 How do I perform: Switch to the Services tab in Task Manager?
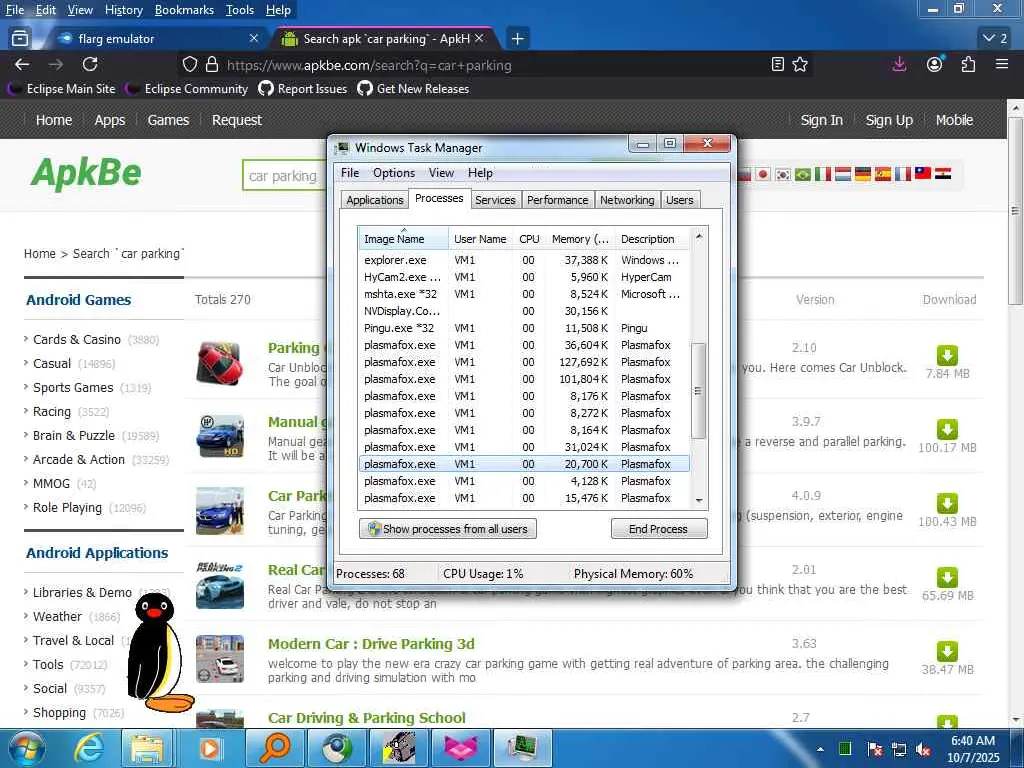(x=495, y=200)
